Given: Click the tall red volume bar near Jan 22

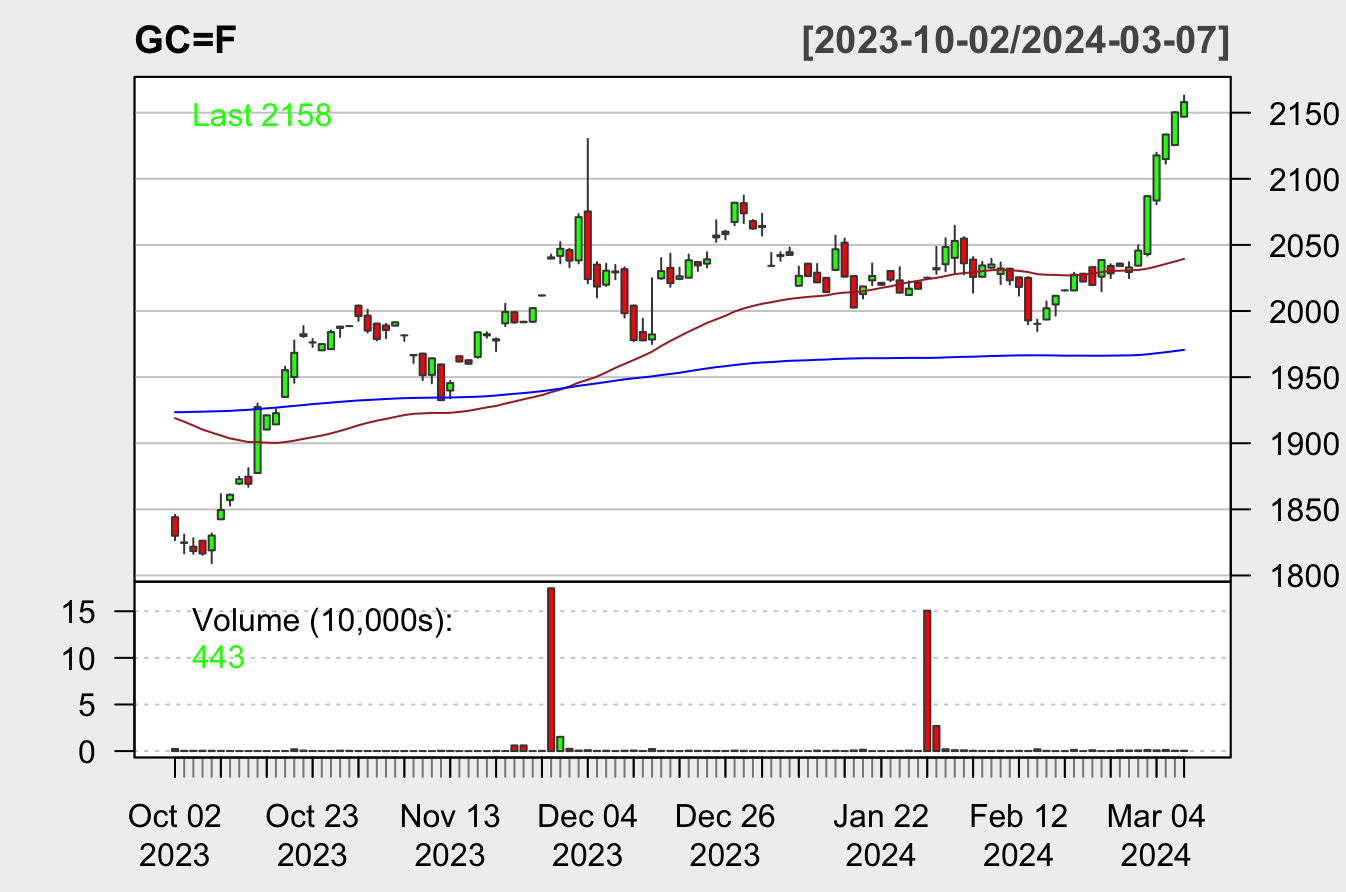Looking at the screenshot, I should click(927, 680).
